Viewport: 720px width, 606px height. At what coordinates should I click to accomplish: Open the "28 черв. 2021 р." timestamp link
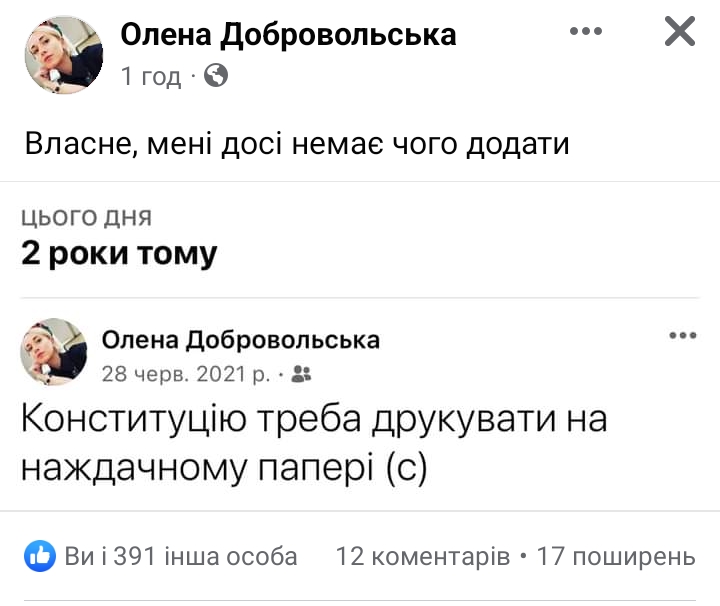click(x=186, y=374)
